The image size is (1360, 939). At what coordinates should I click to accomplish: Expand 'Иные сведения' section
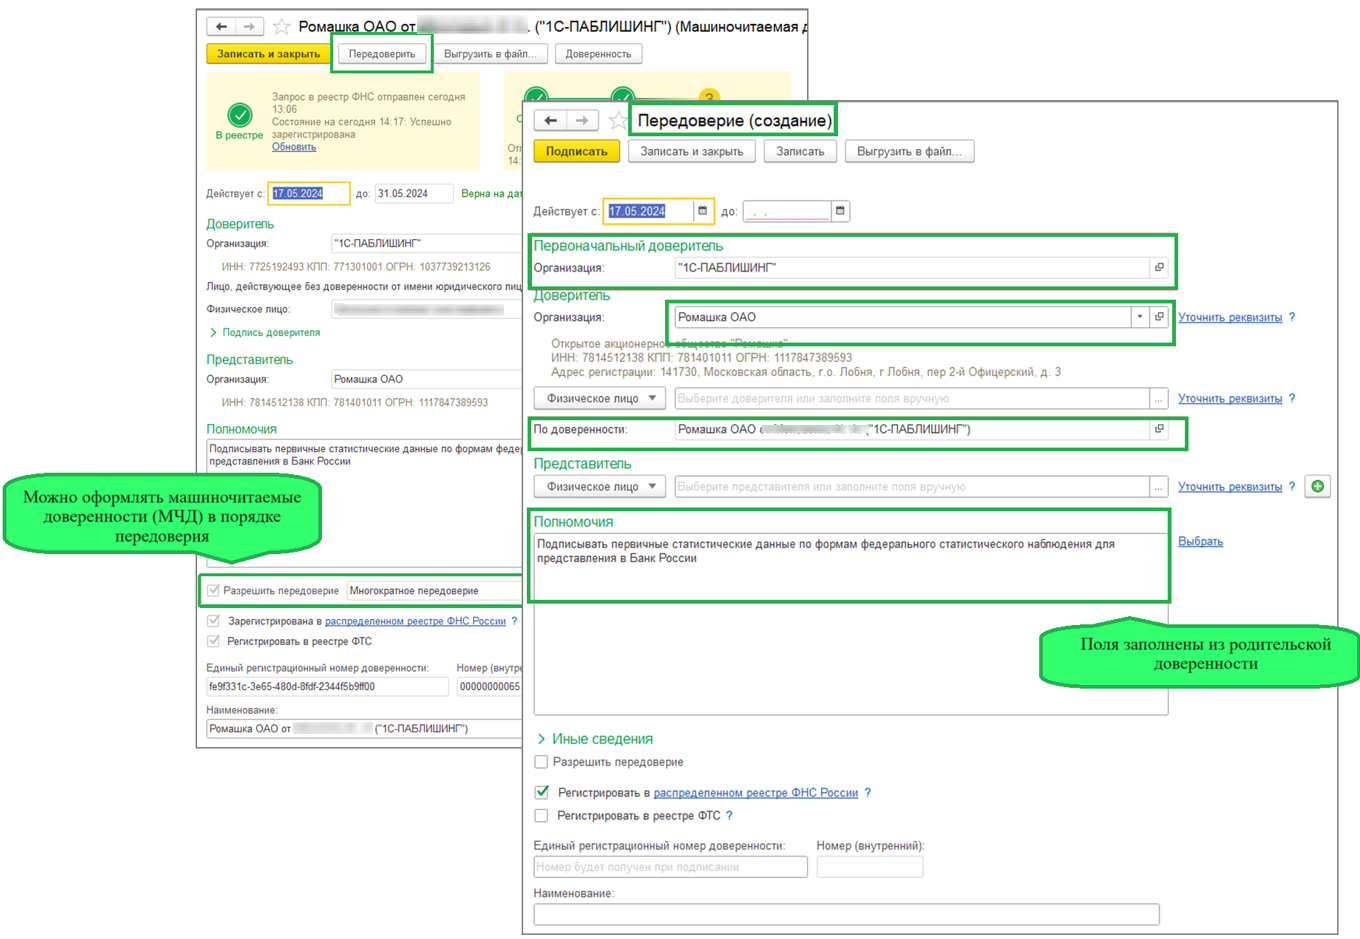tap(594, 739)
